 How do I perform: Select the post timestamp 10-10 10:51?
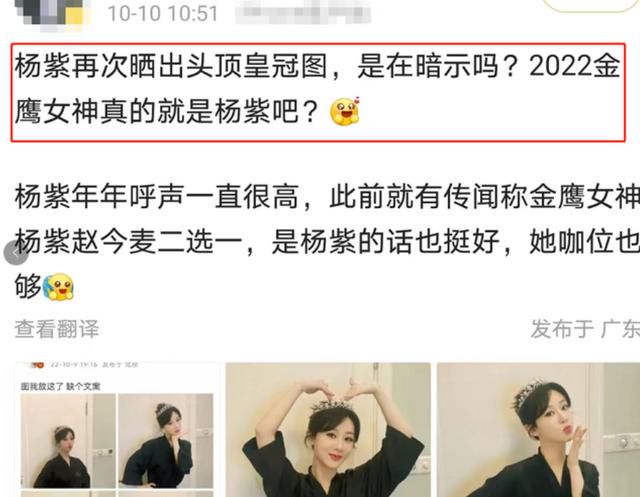coord(163,13)
